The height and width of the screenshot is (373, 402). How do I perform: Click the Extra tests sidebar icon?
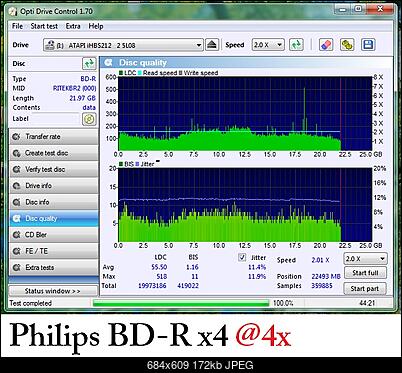click(16, 267)
